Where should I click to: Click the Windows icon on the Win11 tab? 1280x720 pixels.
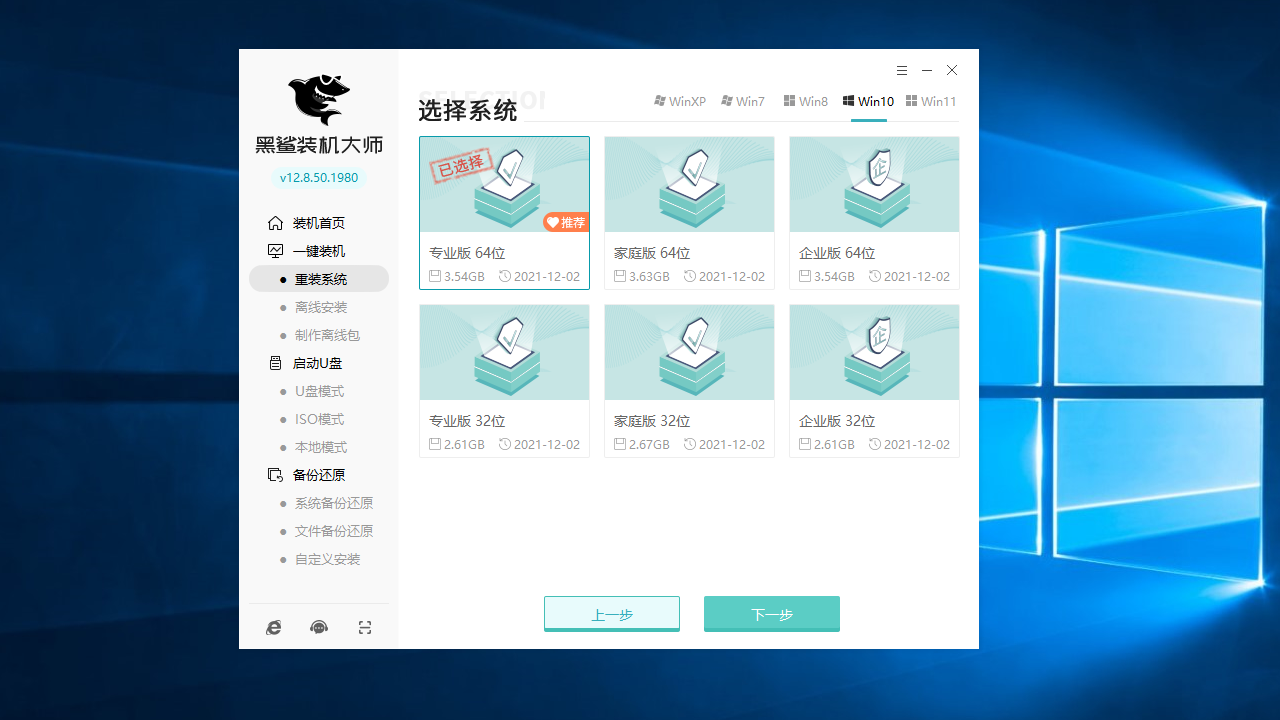[x=911, y=100]
